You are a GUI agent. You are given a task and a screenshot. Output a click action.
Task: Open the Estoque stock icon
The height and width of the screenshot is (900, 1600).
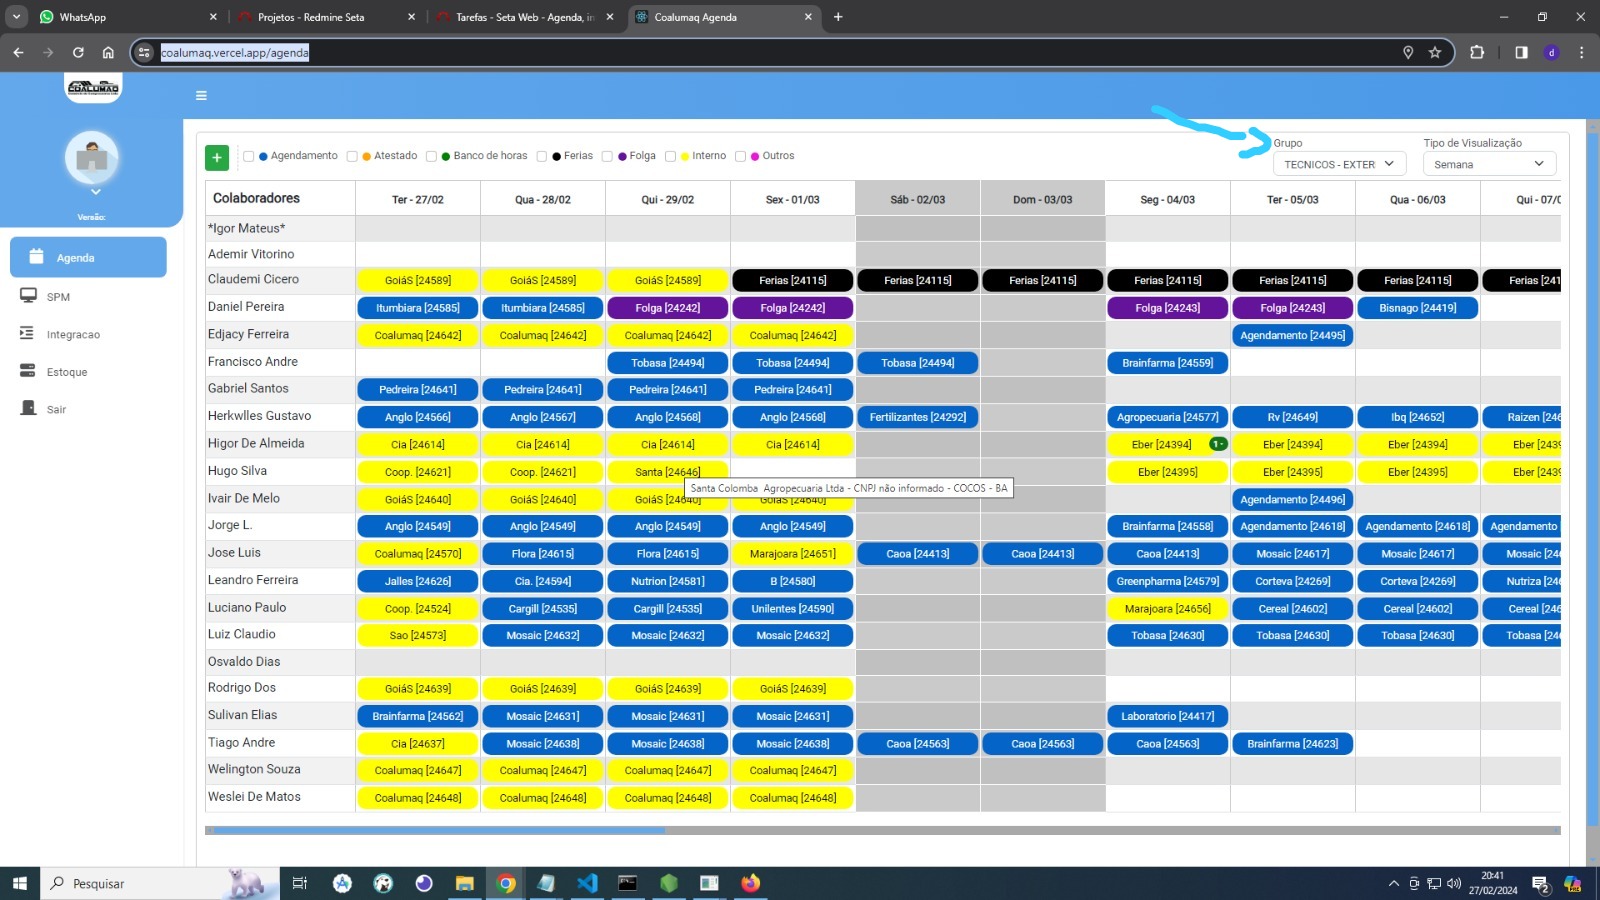28,371
